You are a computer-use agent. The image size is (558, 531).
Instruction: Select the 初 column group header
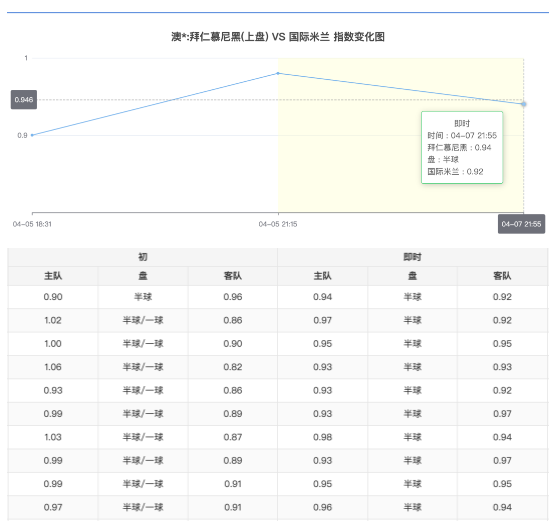[x=143, y=257]
